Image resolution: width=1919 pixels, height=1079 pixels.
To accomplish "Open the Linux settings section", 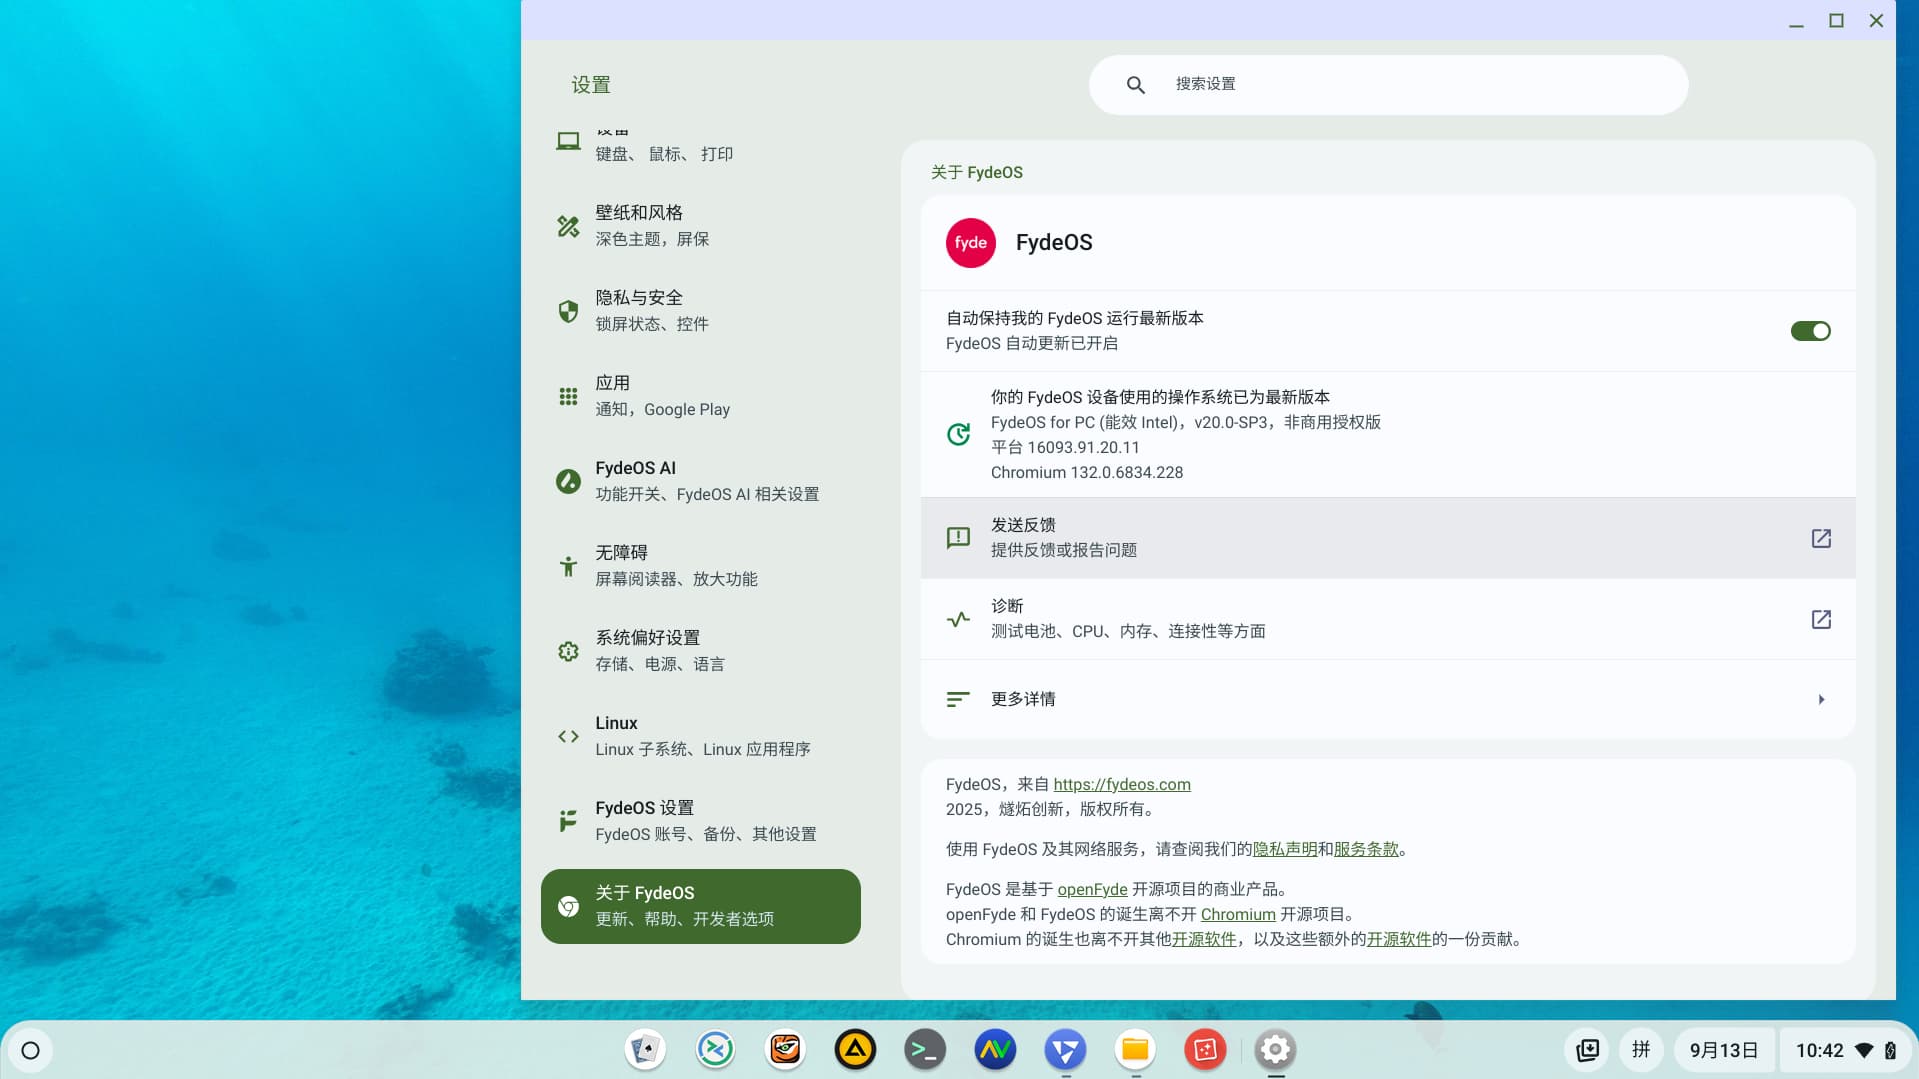I will (x=700, y=736).
